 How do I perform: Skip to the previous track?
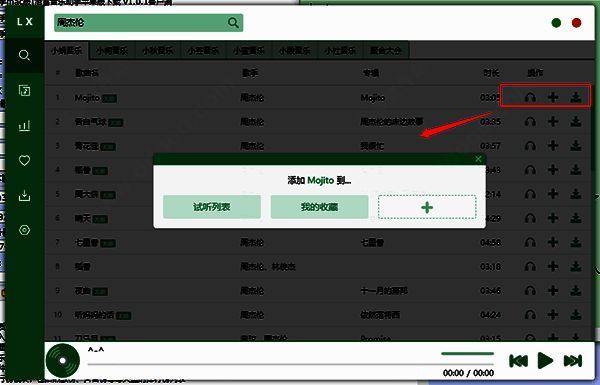[518, 361]
